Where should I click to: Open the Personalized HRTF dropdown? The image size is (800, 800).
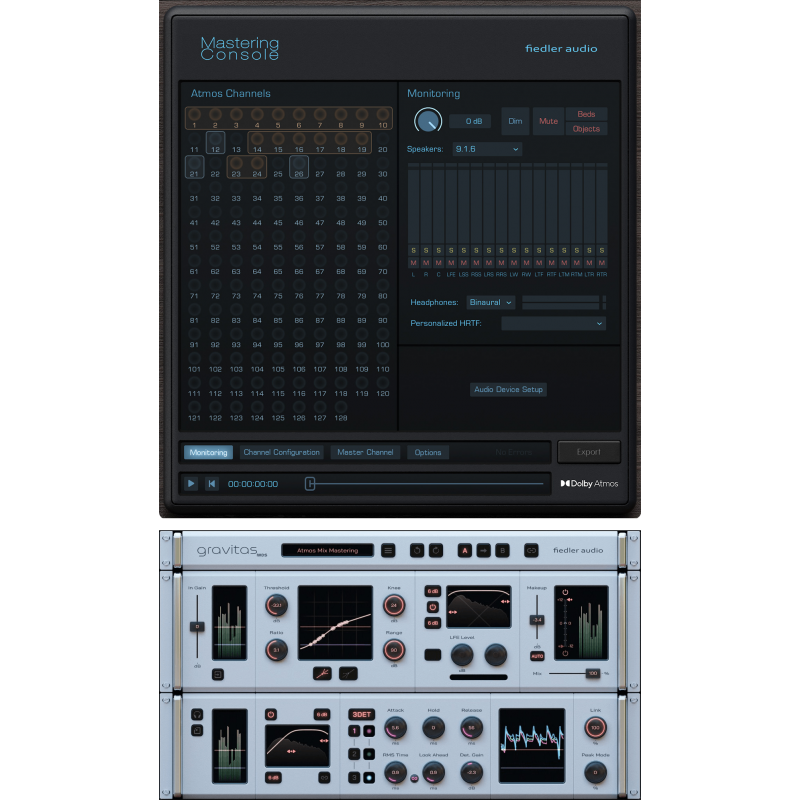point(553,323)
